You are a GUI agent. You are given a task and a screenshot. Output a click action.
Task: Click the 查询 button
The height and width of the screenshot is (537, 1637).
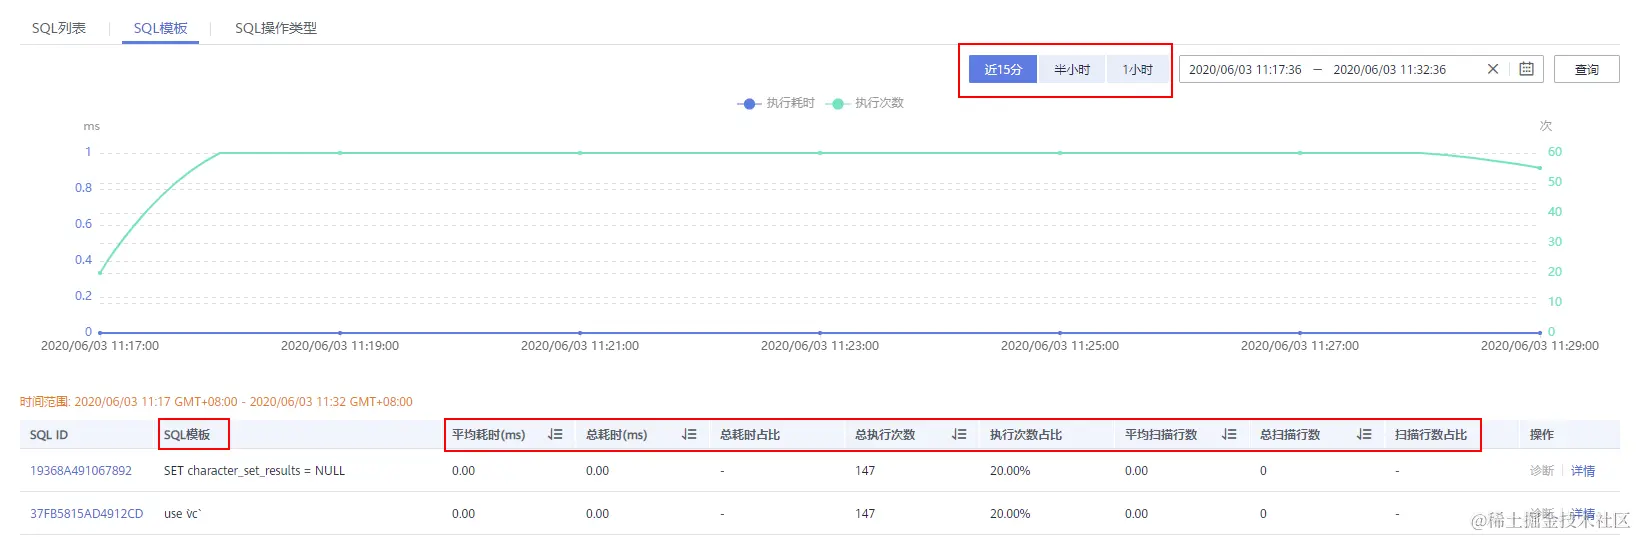pyautogui.click(x=1586, y=69)
